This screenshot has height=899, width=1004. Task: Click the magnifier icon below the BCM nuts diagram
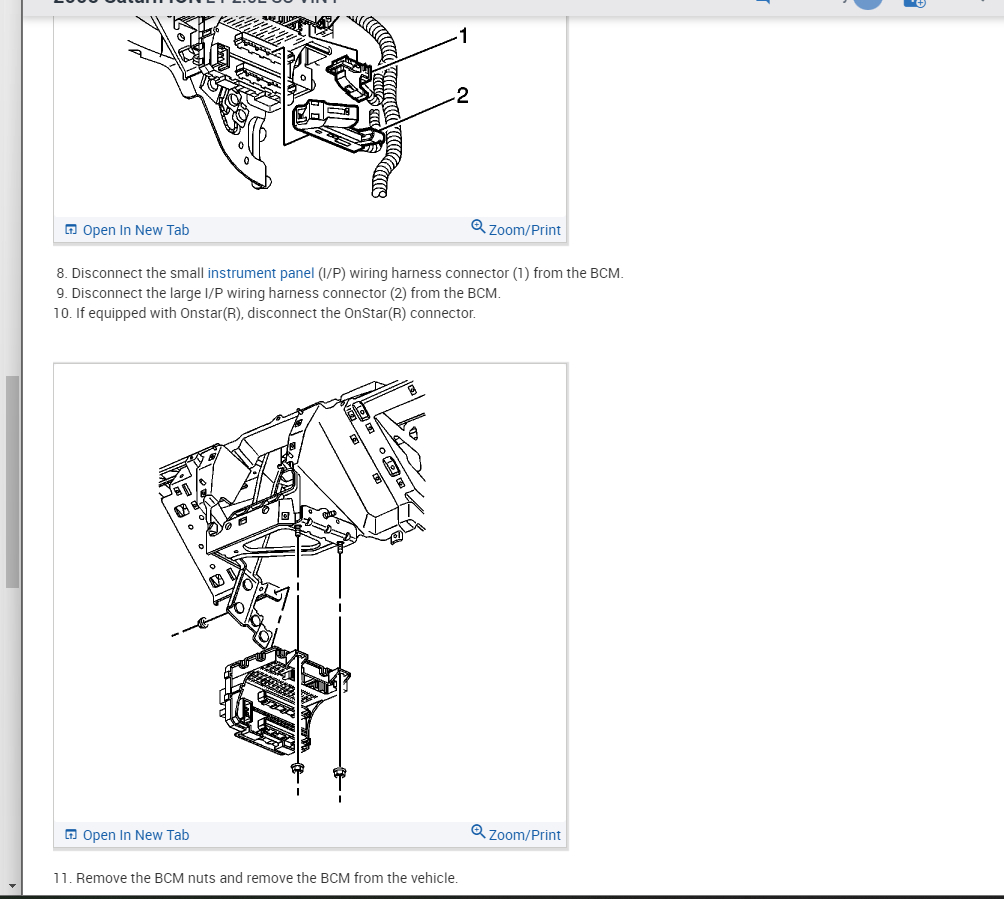pyautogui.click(x=478, y=832)
